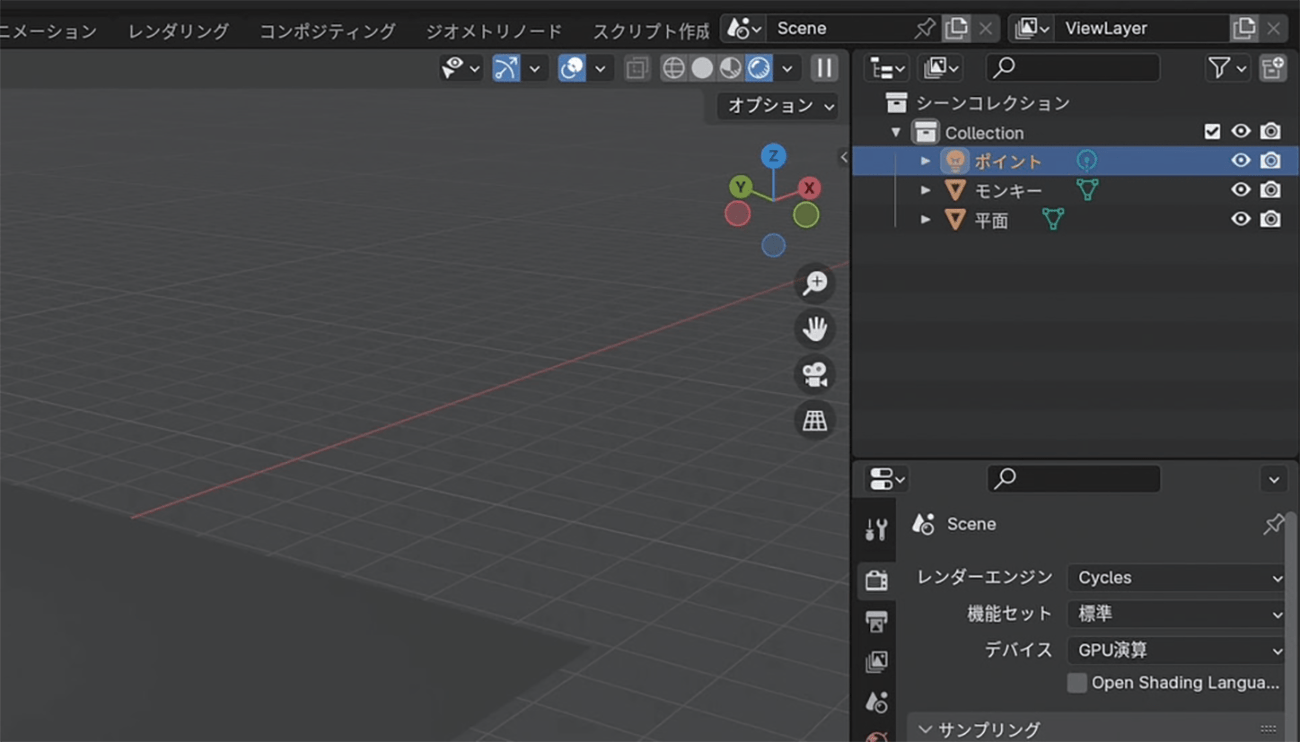Image resolution: width=1300 pixels, height=742 pixels.
Task: Uncheck the Collection exclude checkbox
Action: click(x=1212, y=131)
